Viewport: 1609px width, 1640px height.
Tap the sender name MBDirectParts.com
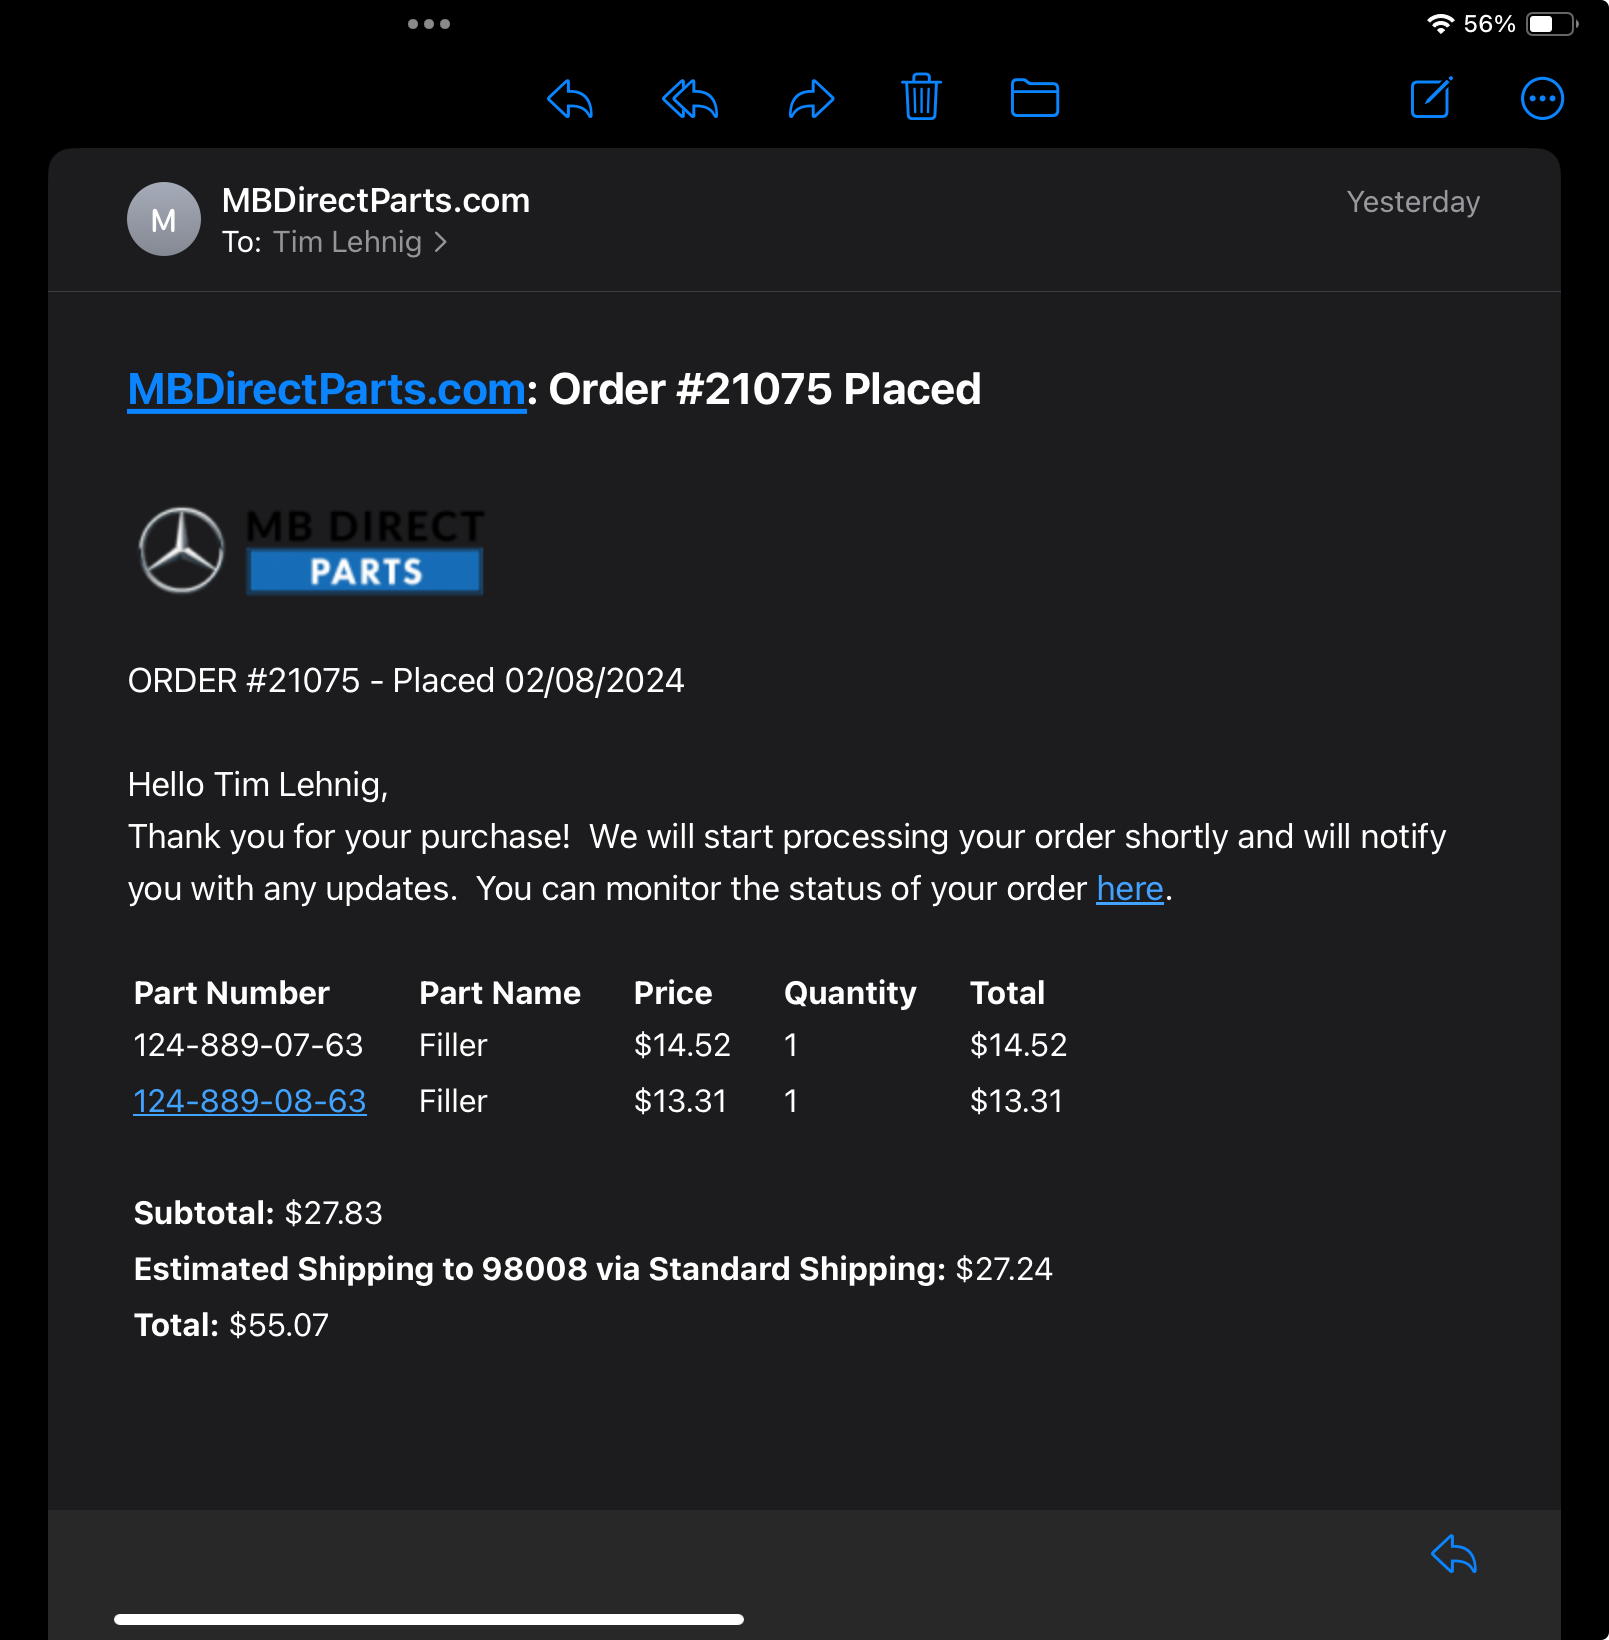coord(376,200)
